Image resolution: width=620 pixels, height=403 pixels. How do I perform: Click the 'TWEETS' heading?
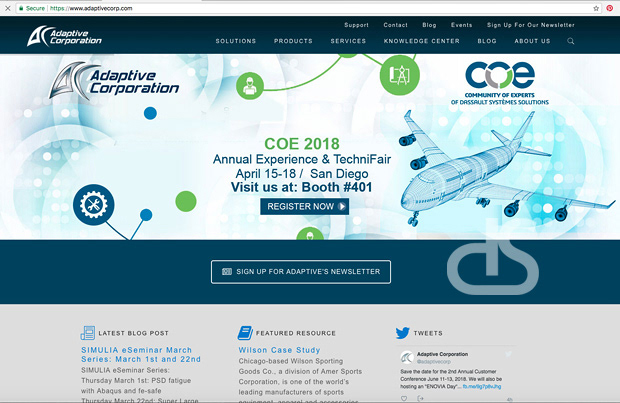[428, 333]
